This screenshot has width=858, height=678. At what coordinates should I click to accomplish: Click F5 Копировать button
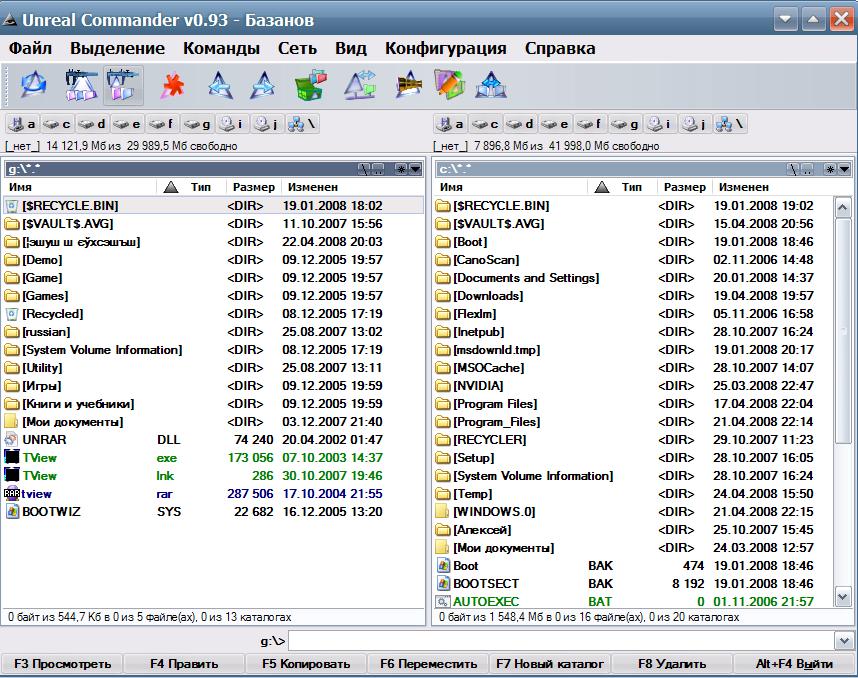(306, 664)
